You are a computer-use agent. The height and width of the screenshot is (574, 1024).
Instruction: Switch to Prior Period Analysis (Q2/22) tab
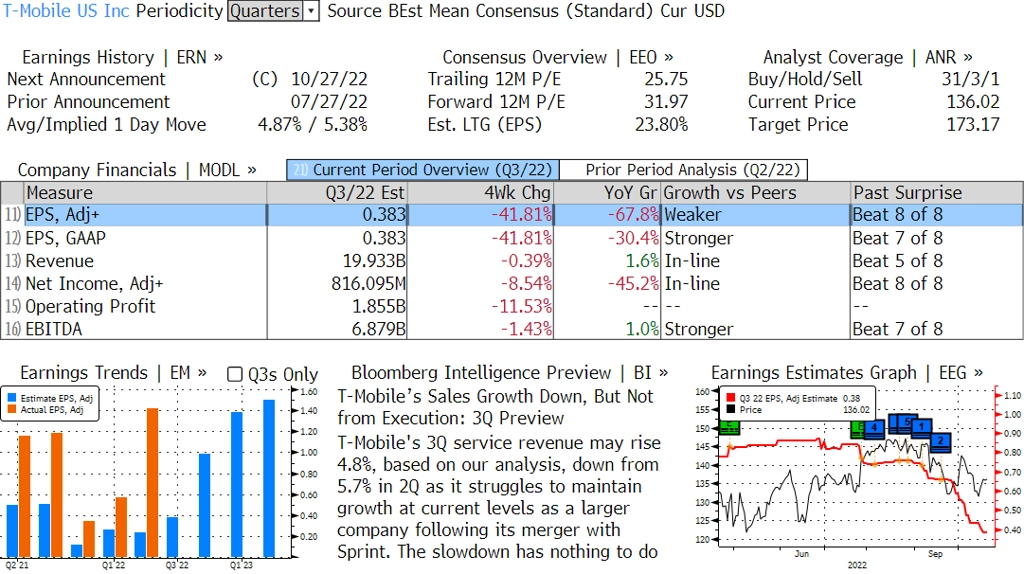pos(684,170)
